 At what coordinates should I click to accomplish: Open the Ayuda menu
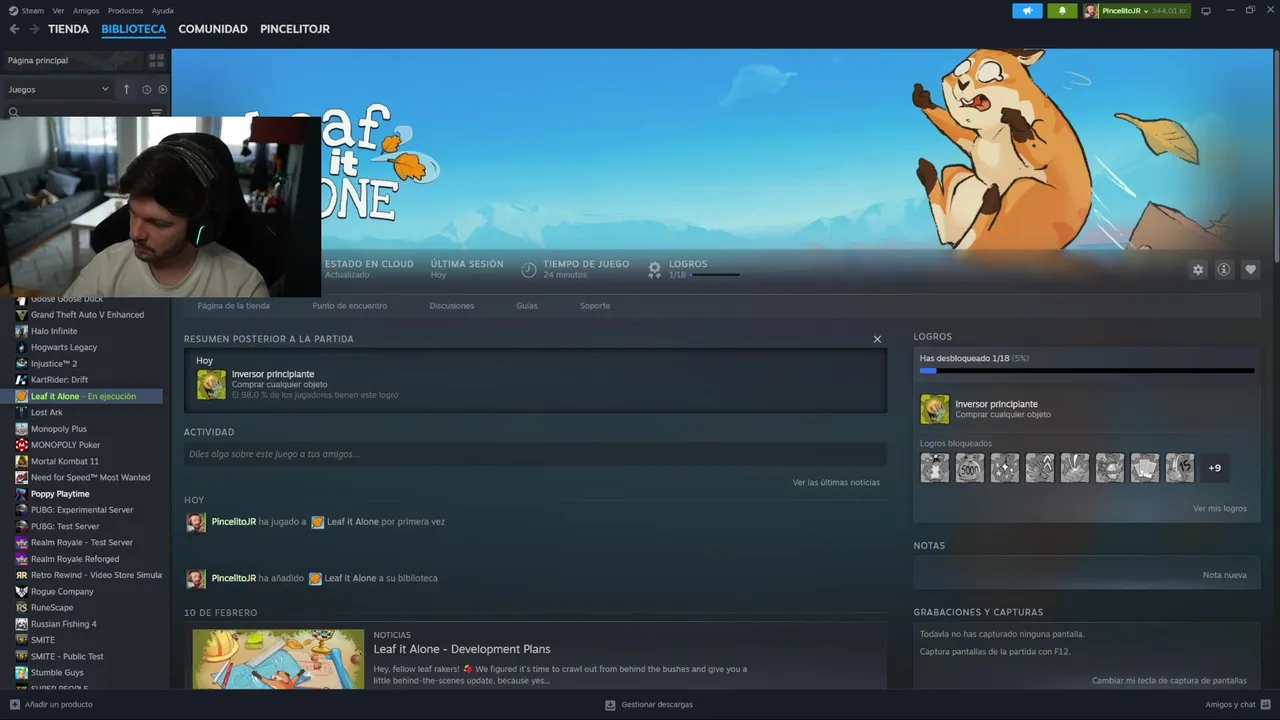pyautogui.click(x=162, y=11)
